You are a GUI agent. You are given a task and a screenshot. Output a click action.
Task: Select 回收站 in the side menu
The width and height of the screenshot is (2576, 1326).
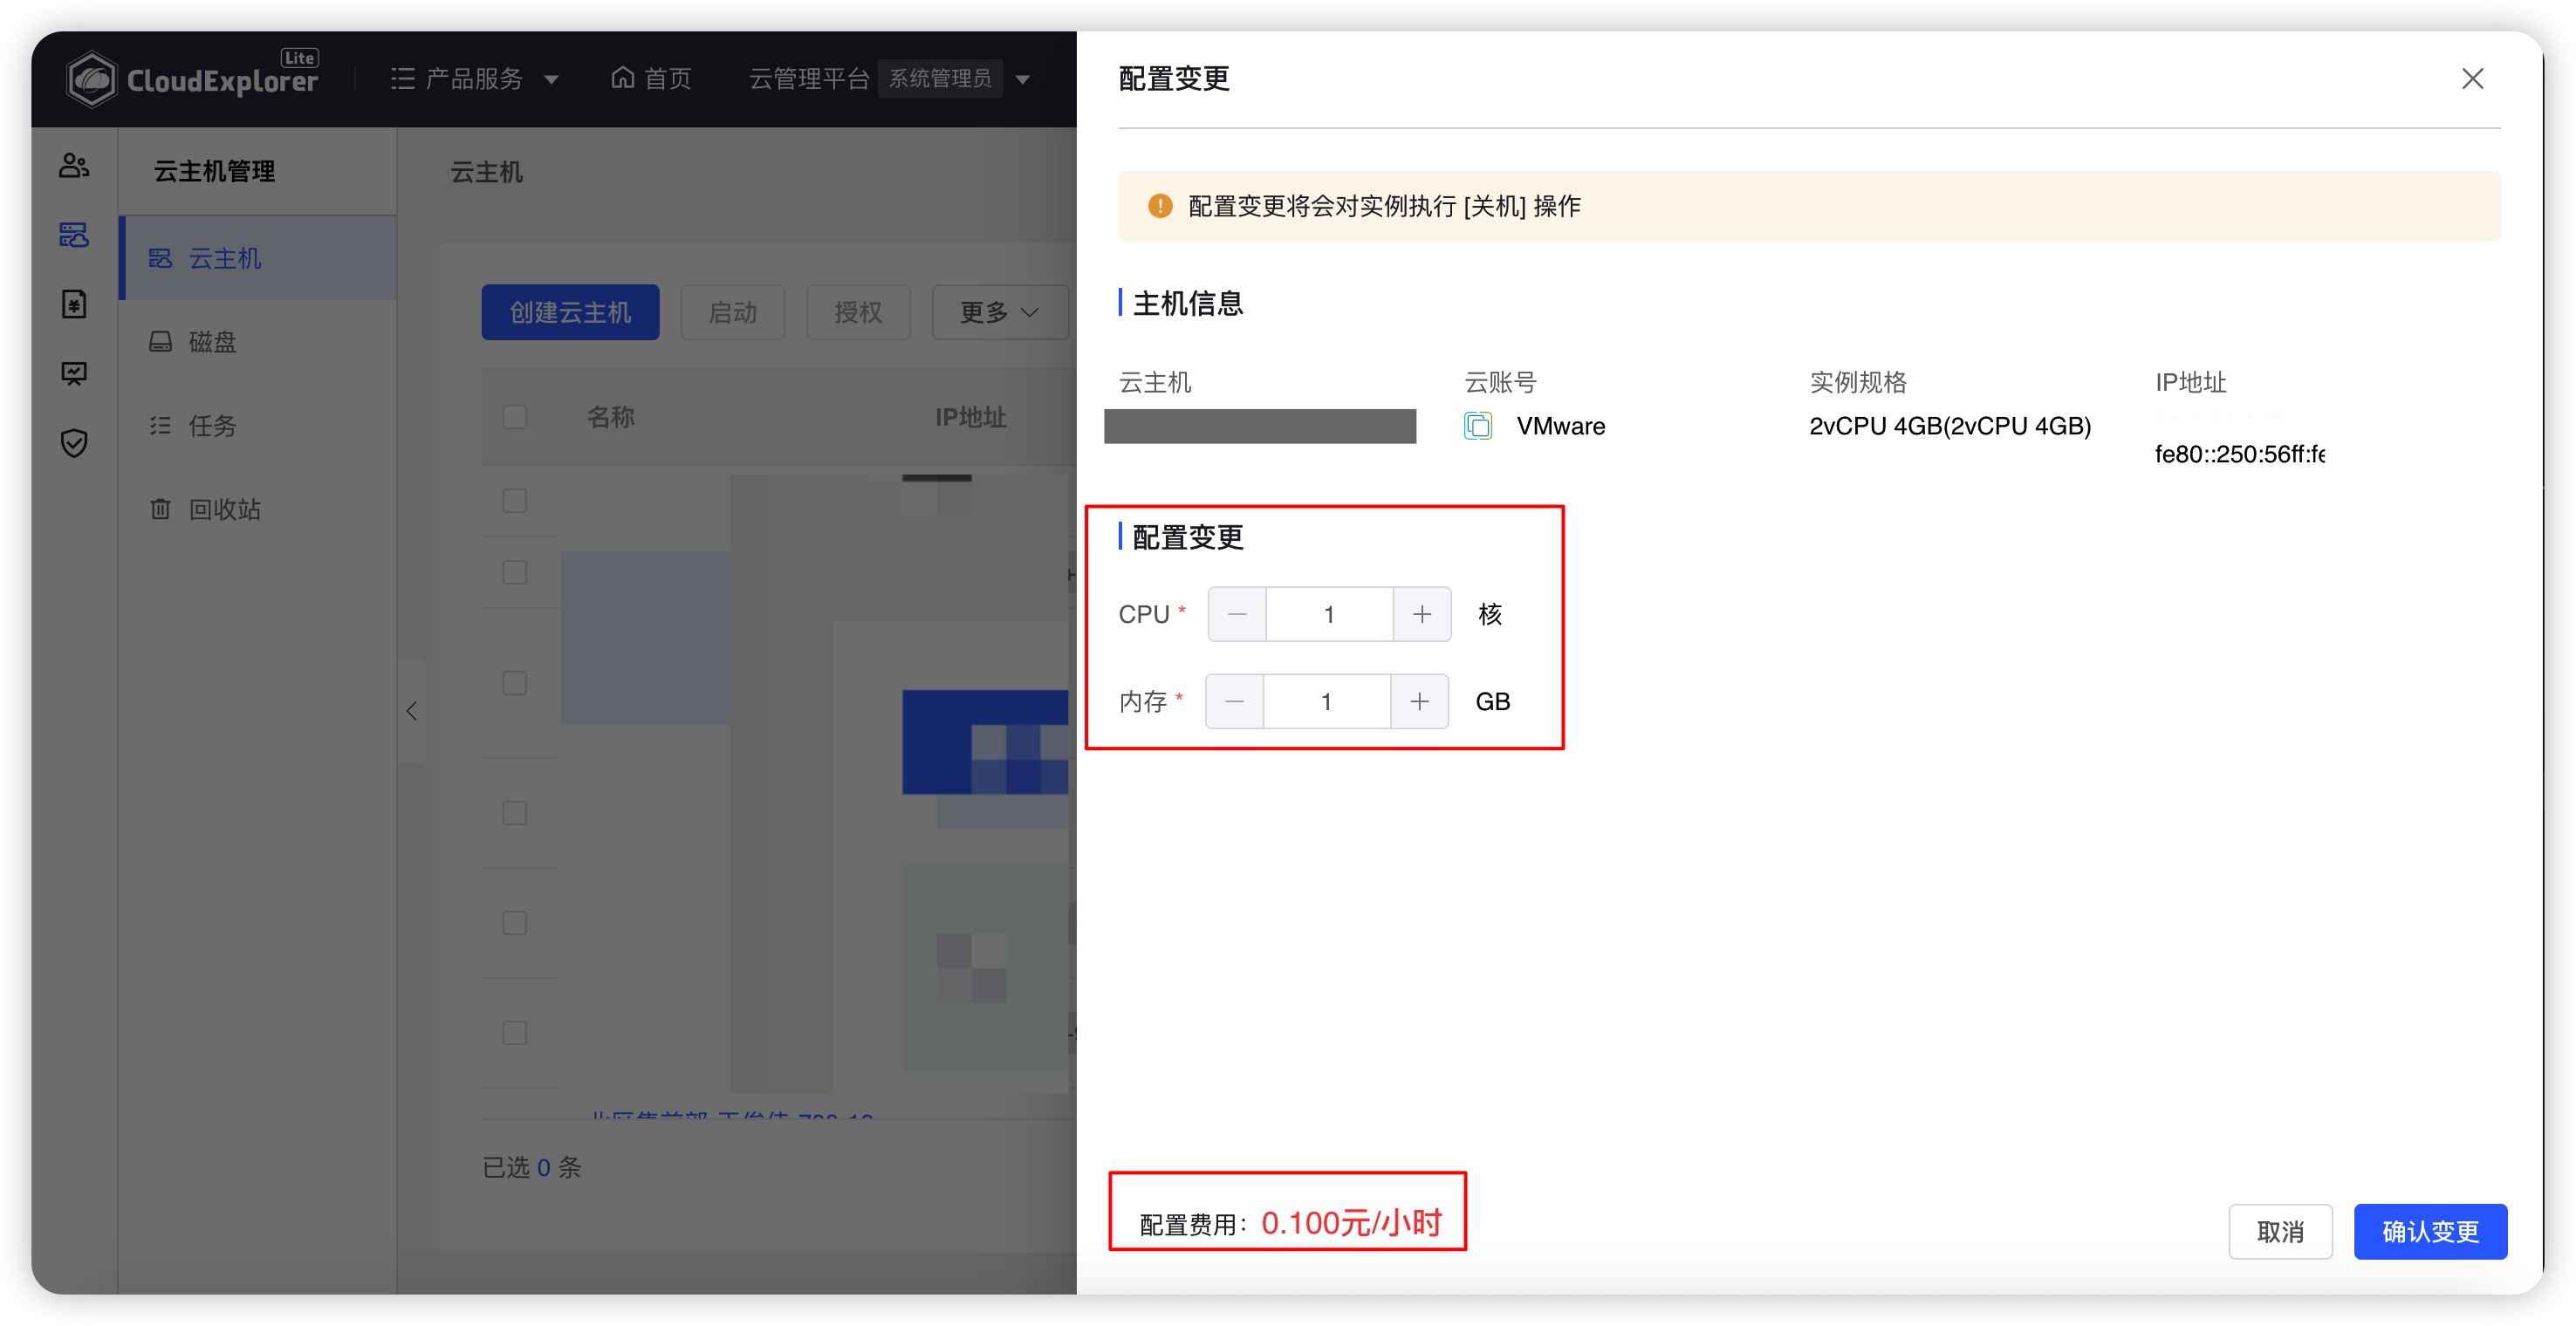click(x=258, y=509)
